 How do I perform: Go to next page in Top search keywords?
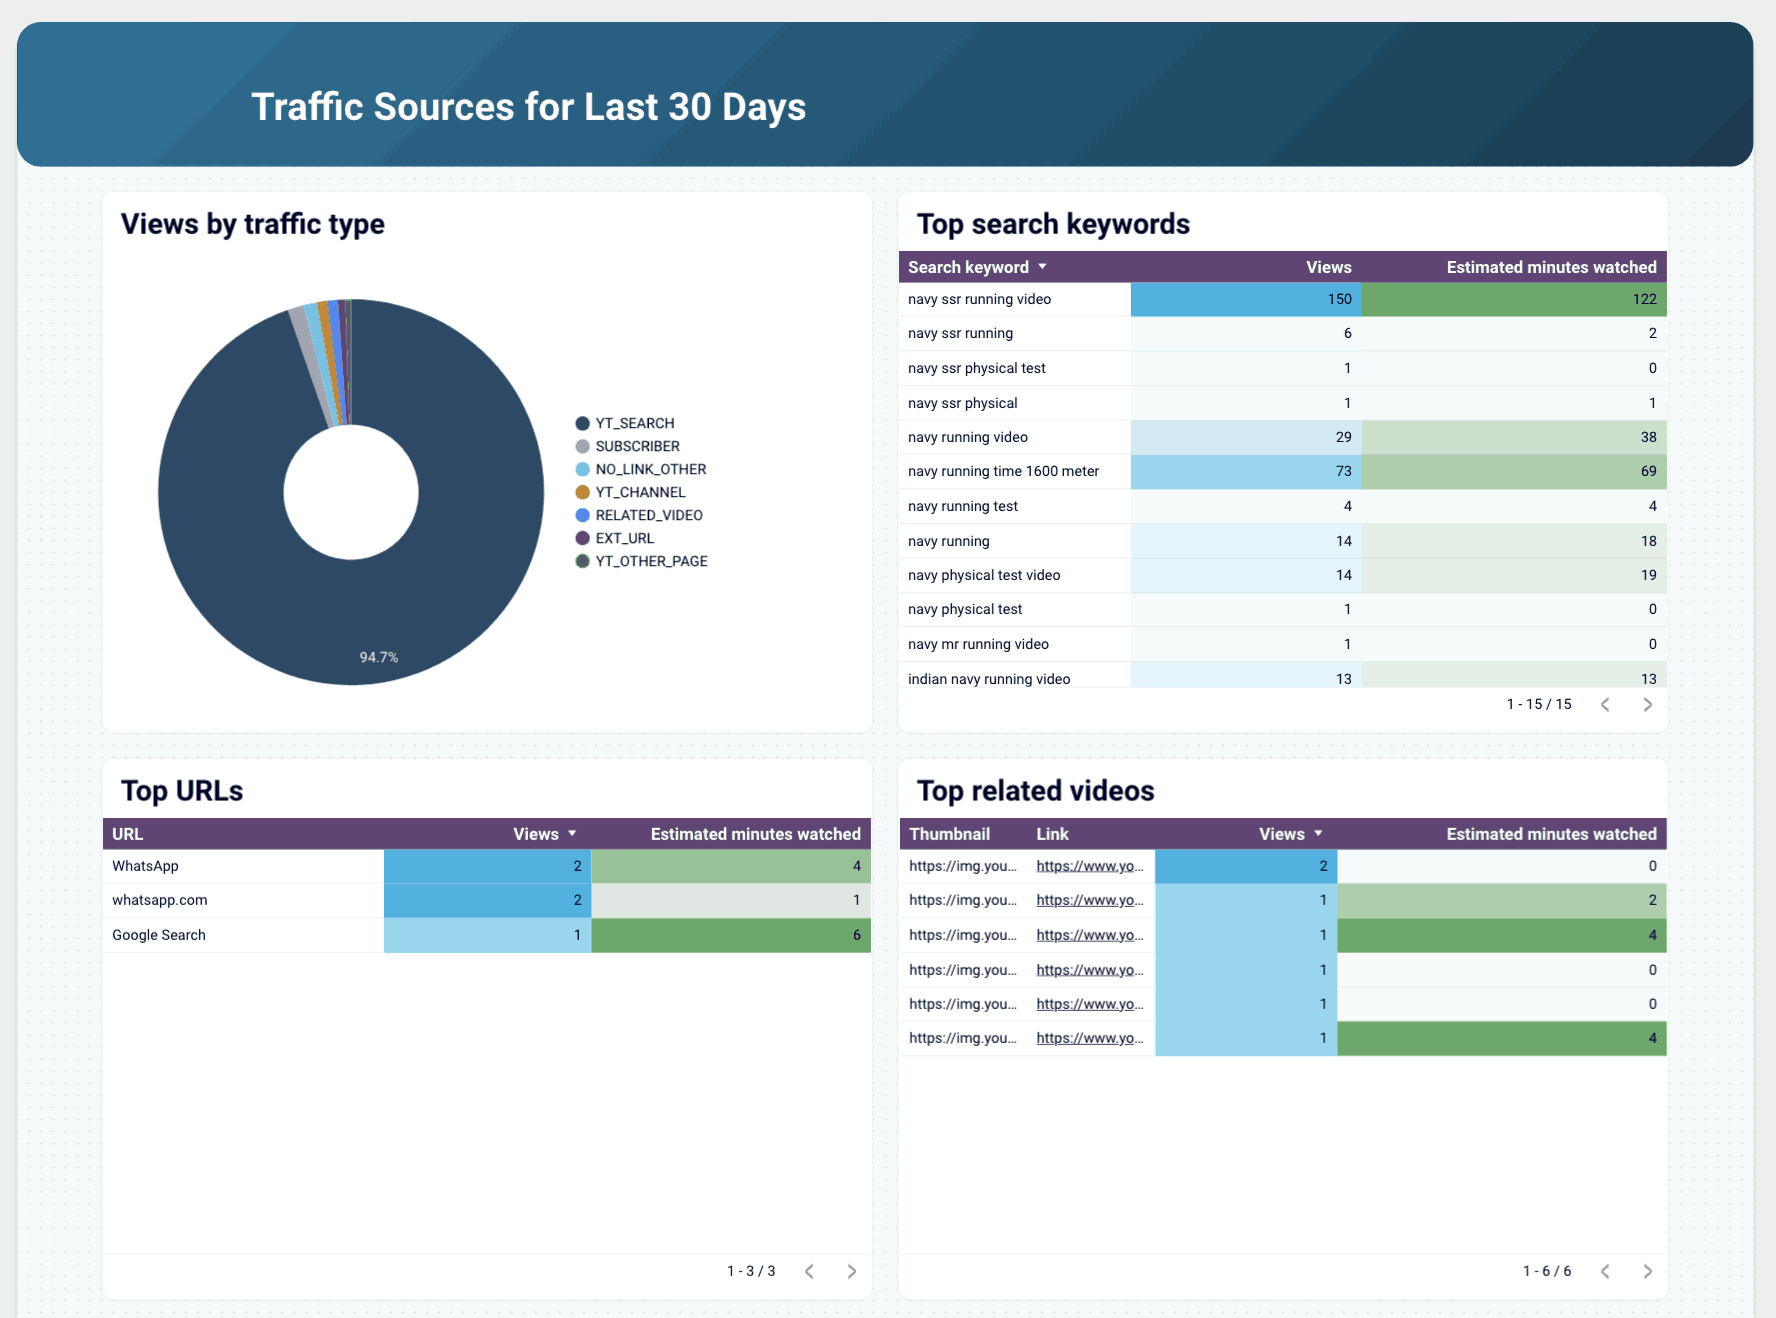tap(1647, 705)
